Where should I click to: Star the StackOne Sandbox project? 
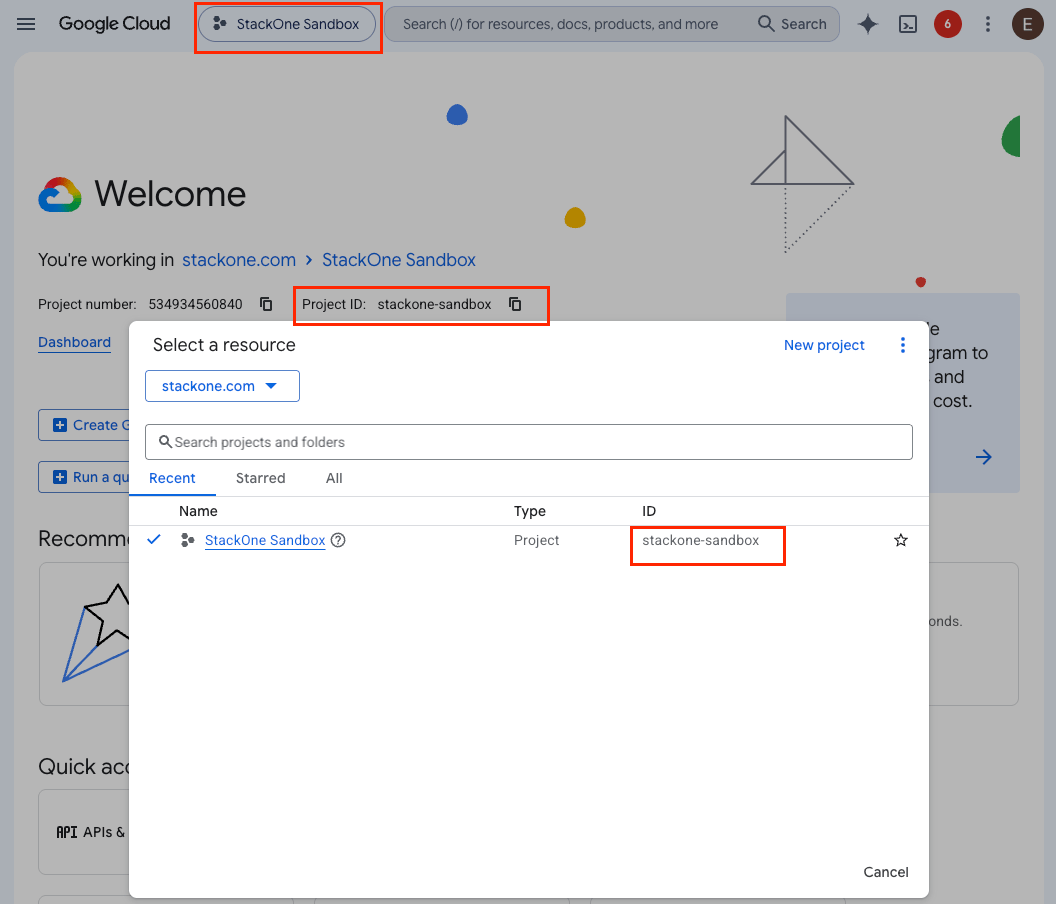pos(900,540)
